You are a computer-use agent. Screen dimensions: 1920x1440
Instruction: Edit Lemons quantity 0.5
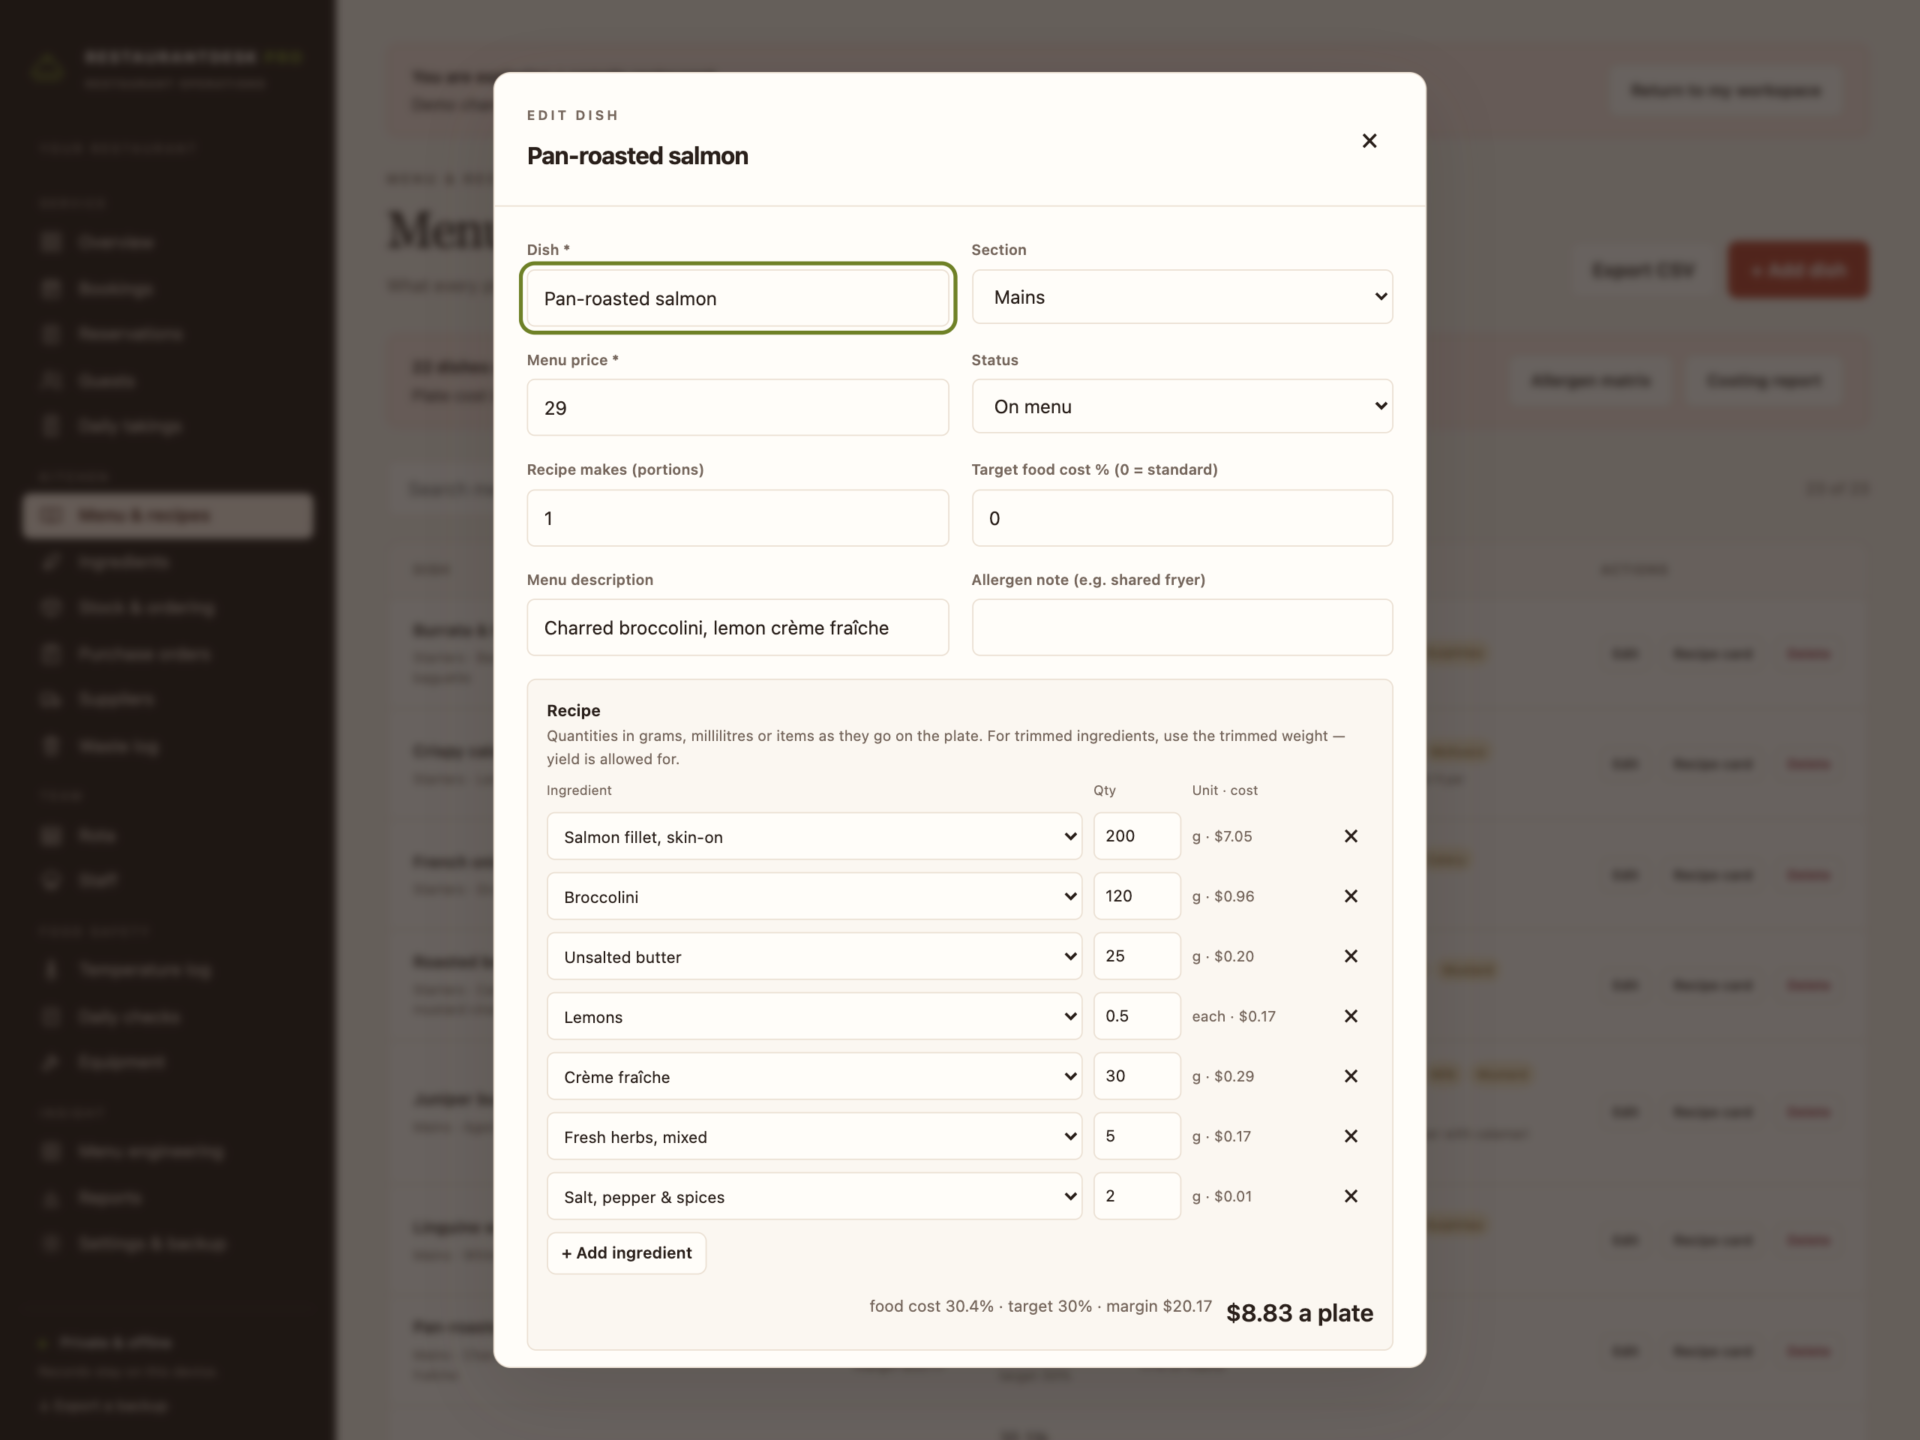point(1137,1016)
